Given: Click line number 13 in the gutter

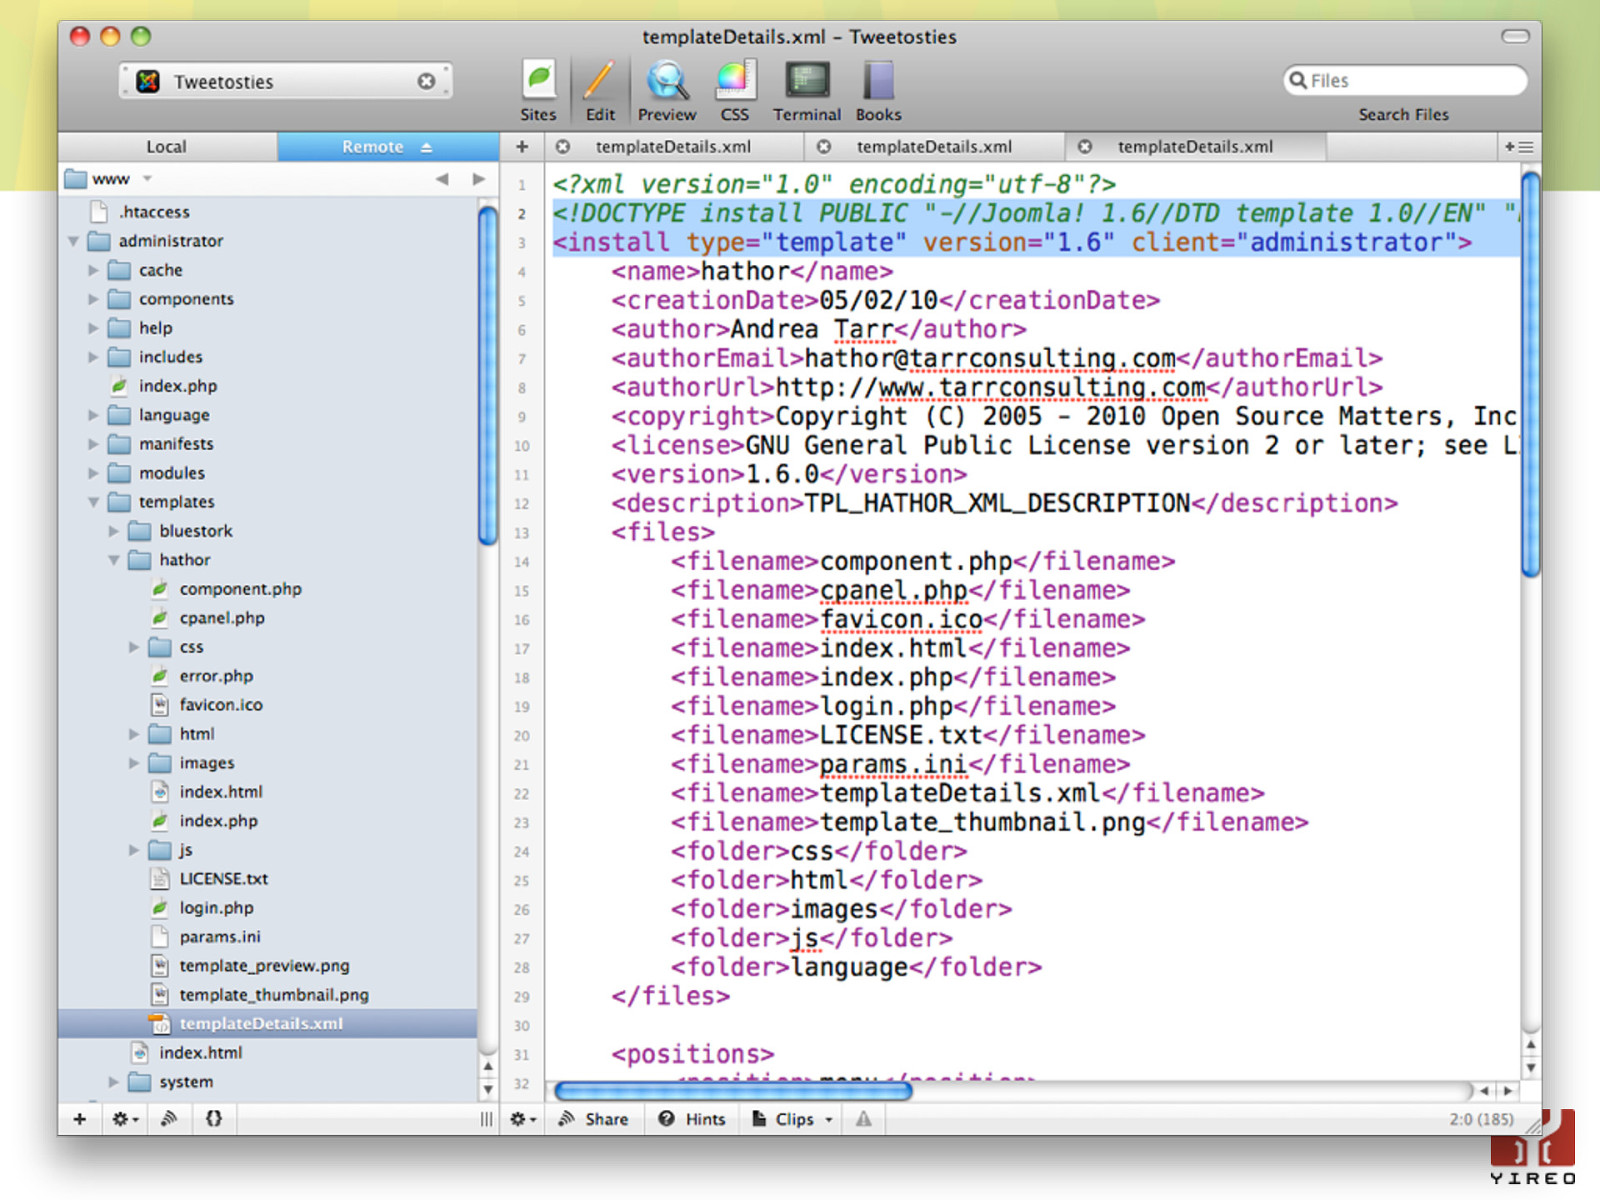Looking at the screenshot, I should click(522, 533).
